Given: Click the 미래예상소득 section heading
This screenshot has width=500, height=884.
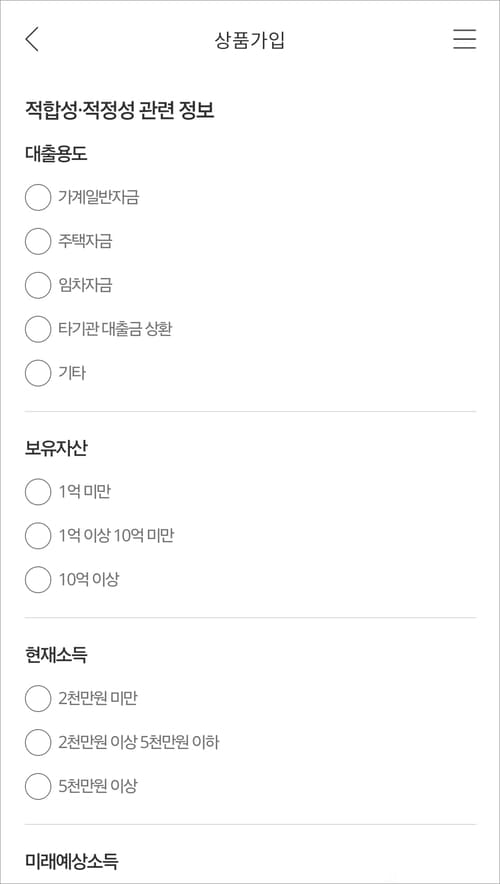Looking at the screenshot, I should coord(72,861).
